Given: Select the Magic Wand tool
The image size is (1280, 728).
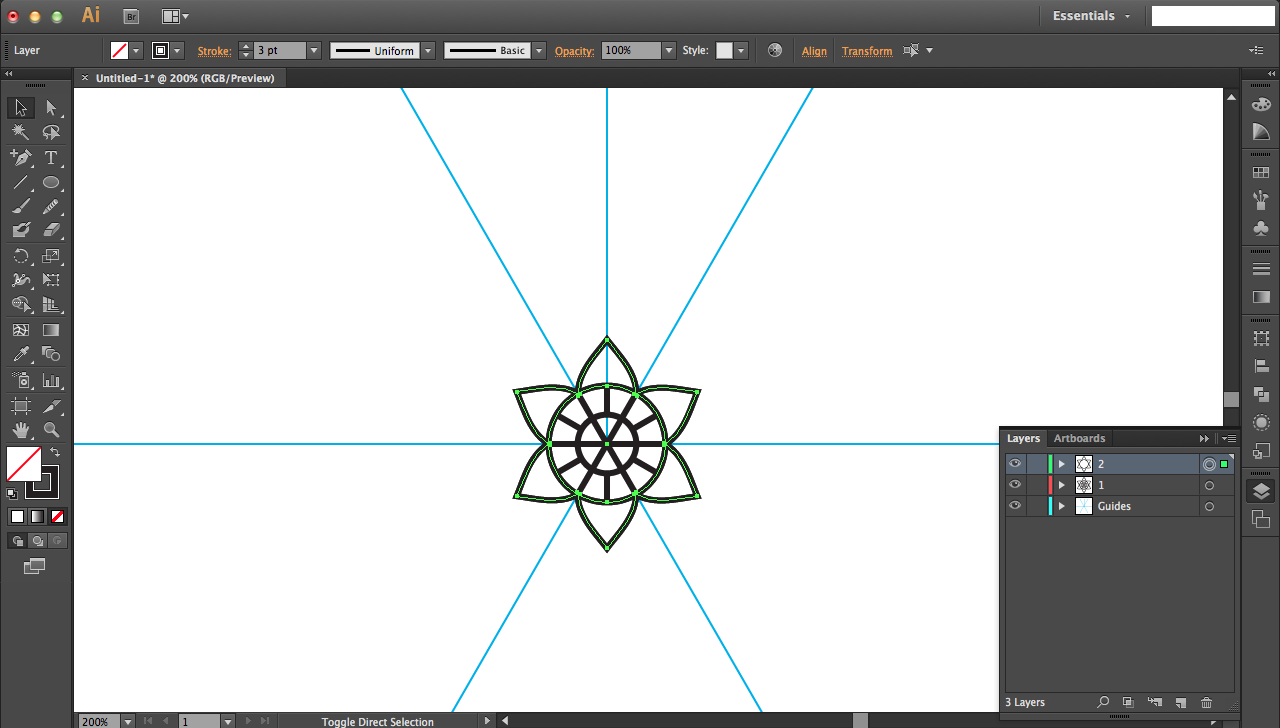Looking at the screenshot, I should 21,132.
